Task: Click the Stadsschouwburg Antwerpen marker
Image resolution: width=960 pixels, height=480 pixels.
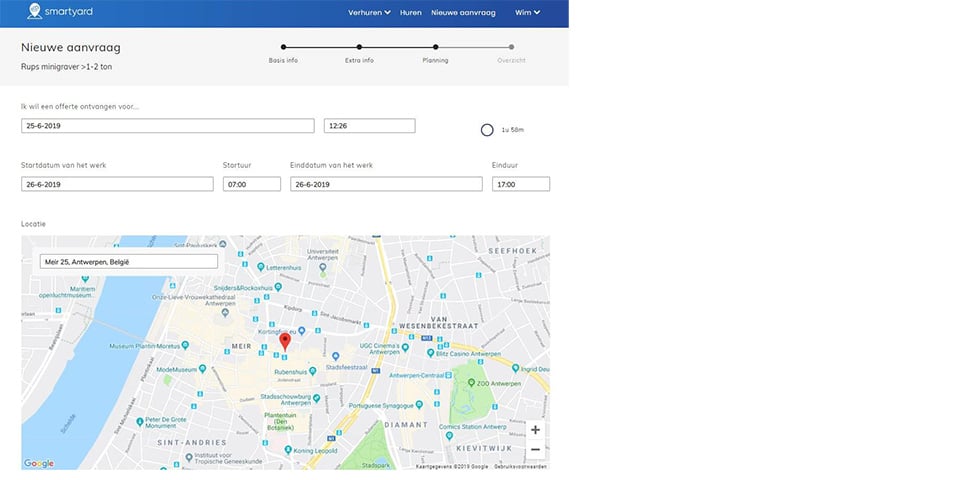Action: click(x=317, y=399)
